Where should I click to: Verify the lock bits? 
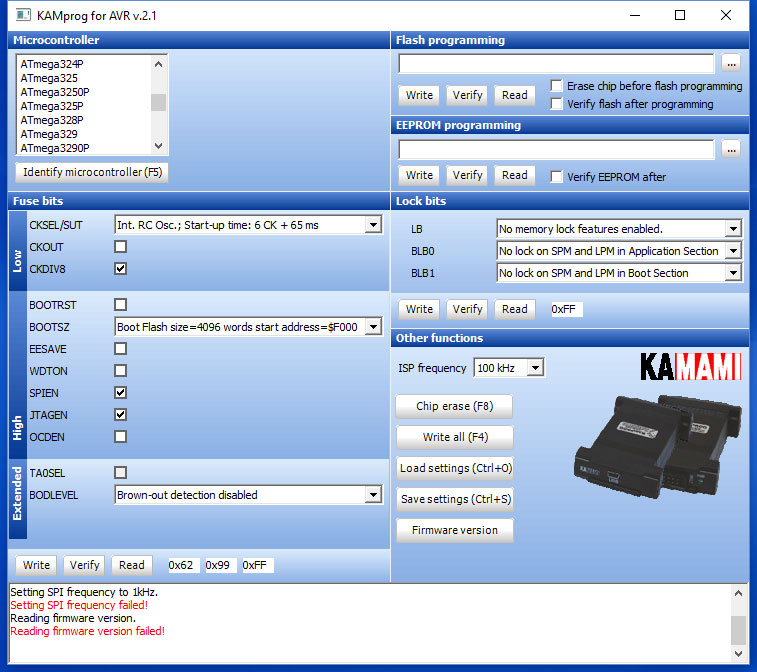click(467, 309)
